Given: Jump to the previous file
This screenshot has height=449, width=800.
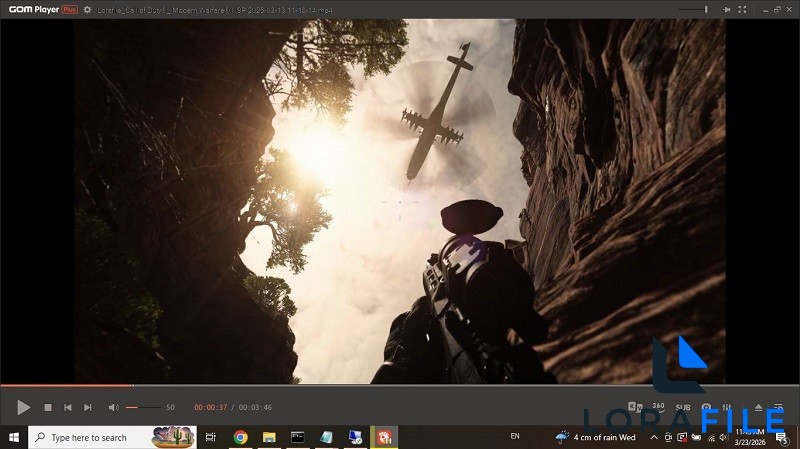Looking at the screenshot, I should click(x=68, y=407).
